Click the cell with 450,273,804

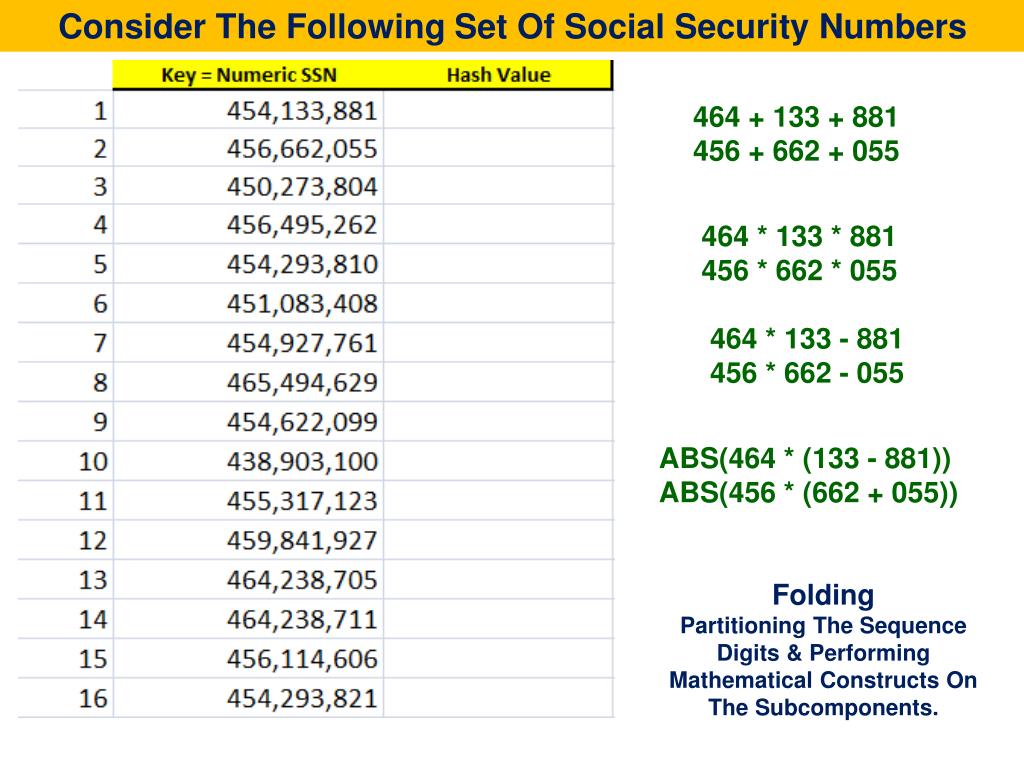248,186
